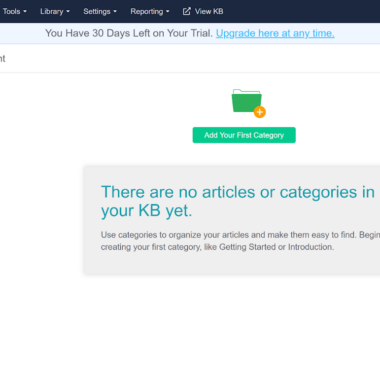Click the trial days left notice text
This screenshot has height=380, width=380.
pos(129,33)
